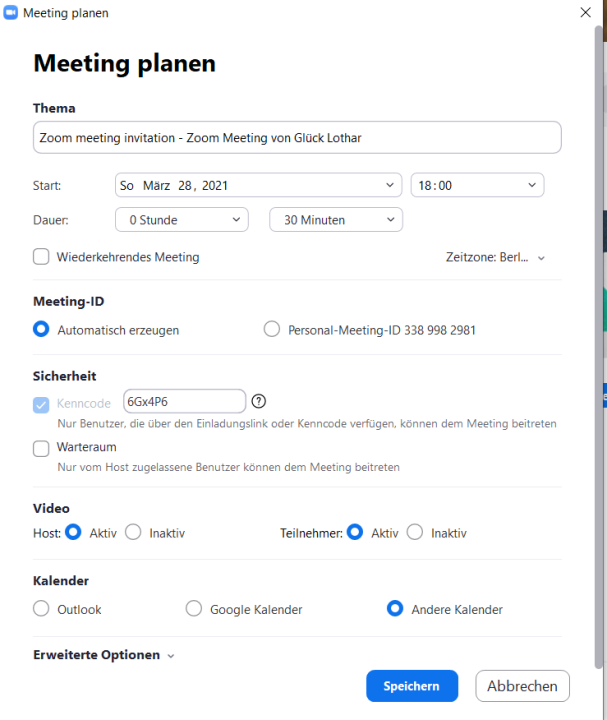Click the Thema text input field

coord(297,137)
